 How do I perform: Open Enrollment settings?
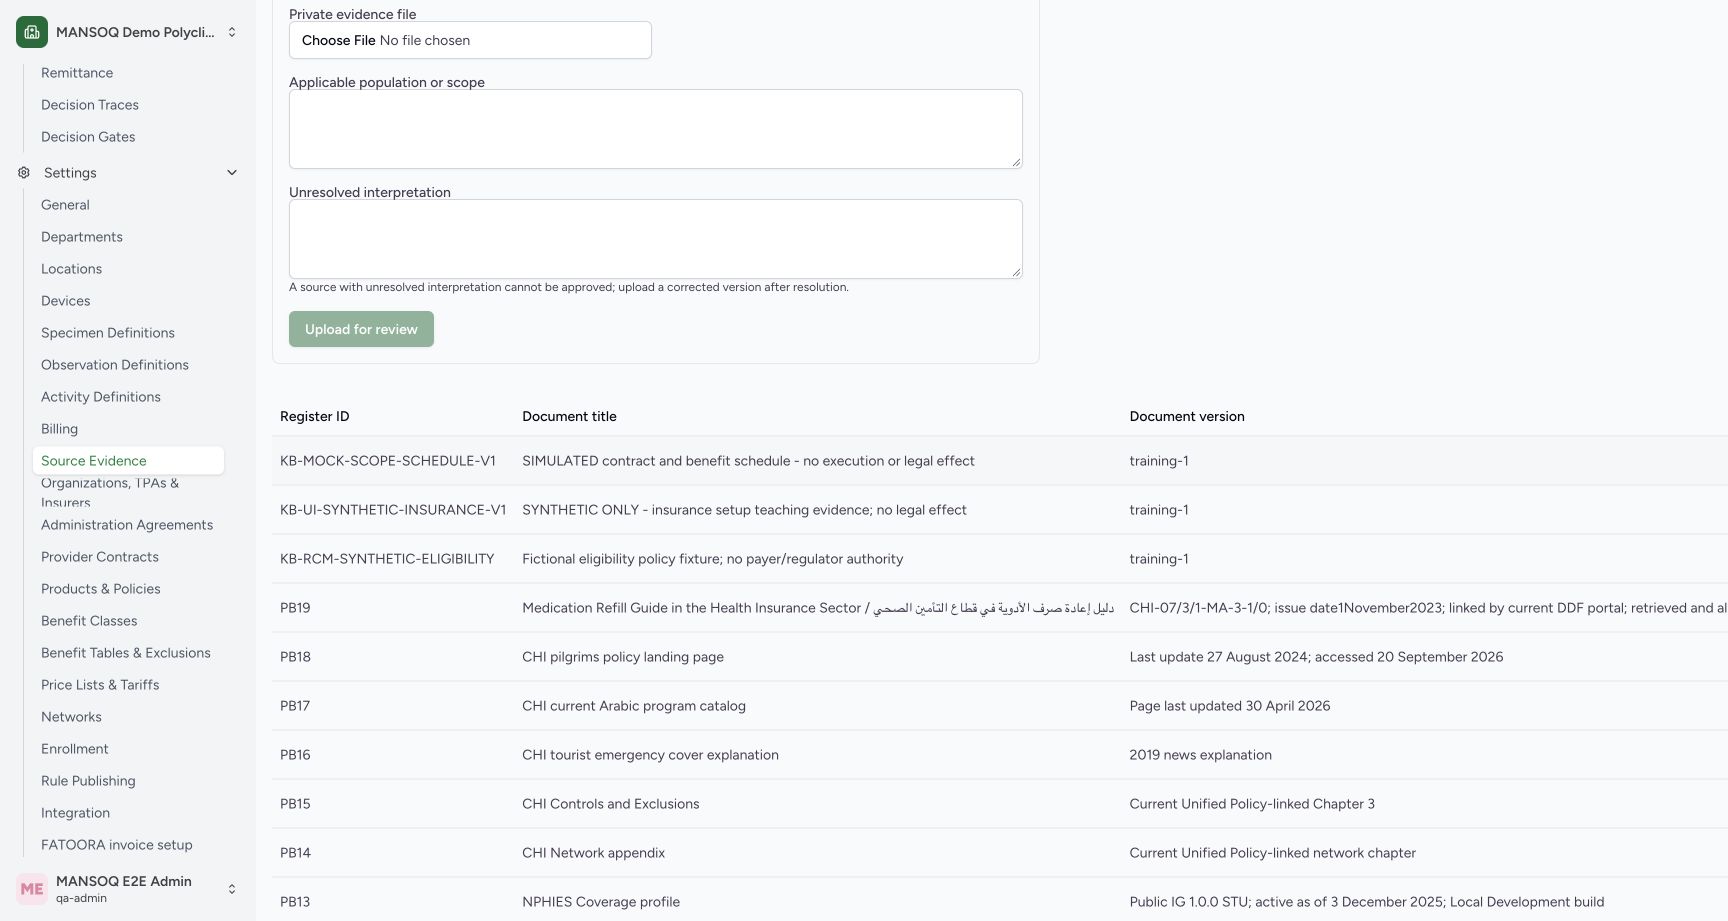coord(75,749)
